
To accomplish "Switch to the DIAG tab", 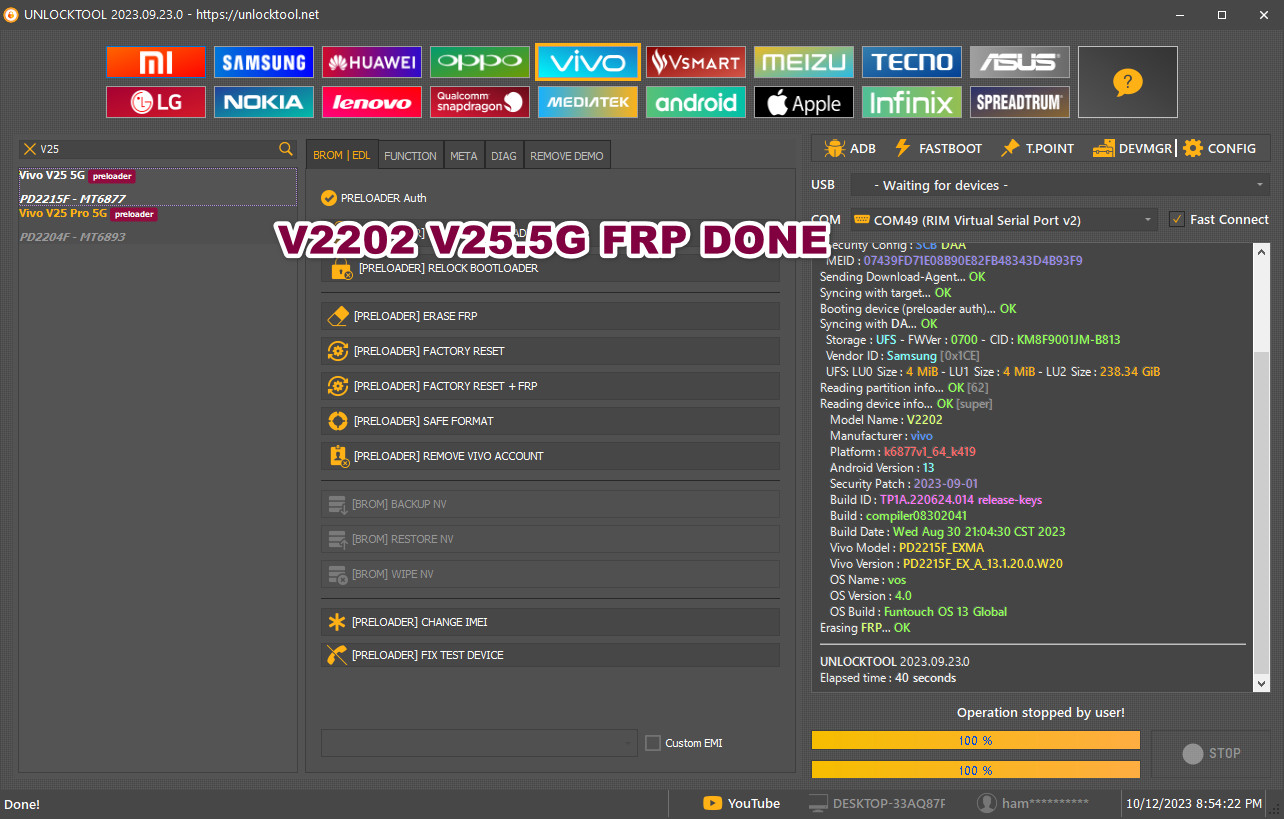I will pos(504,156).
